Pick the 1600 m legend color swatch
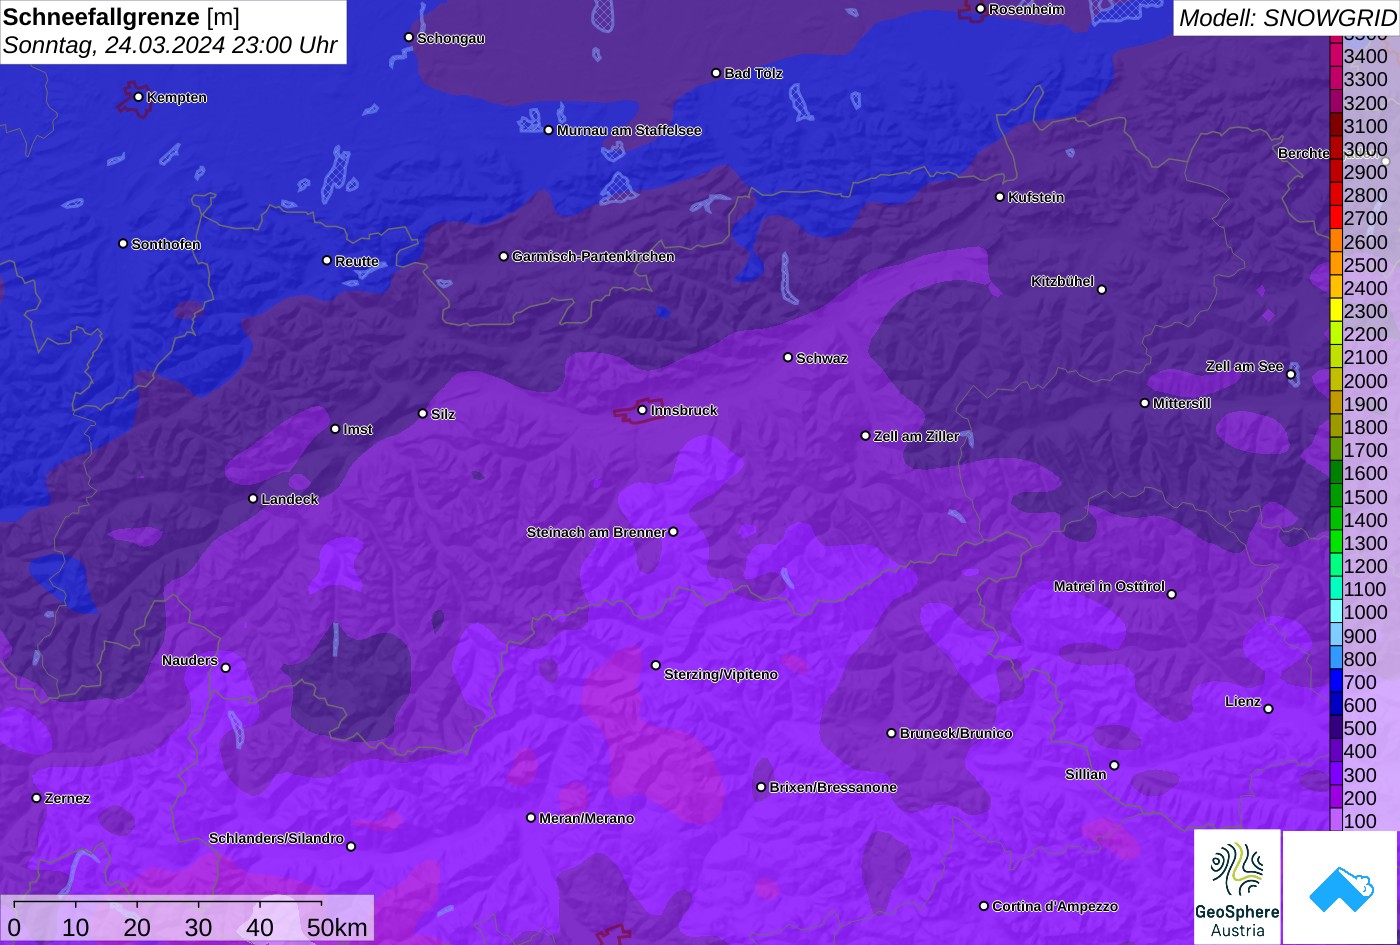Screen dimensions: 1400x945 pyautogui.click(x=1336, y=473)
